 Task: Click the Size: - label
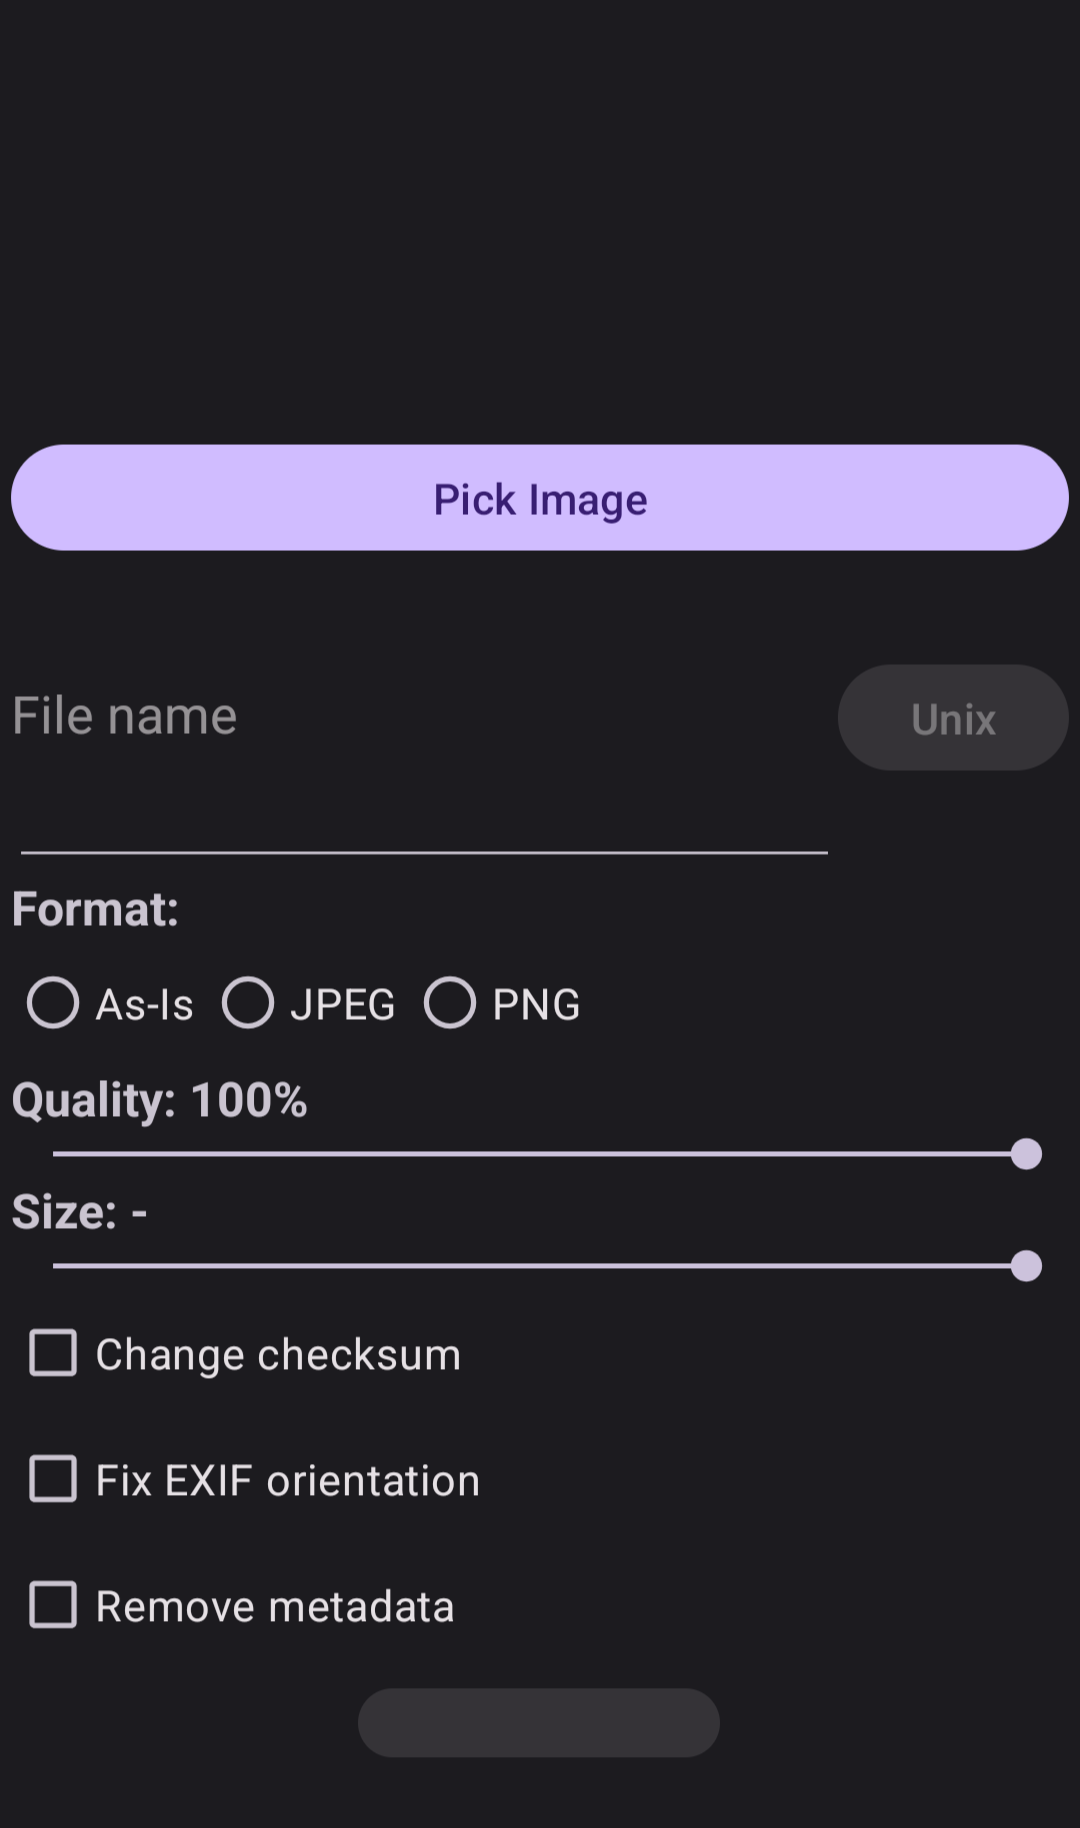click(x=80, y=1212)
